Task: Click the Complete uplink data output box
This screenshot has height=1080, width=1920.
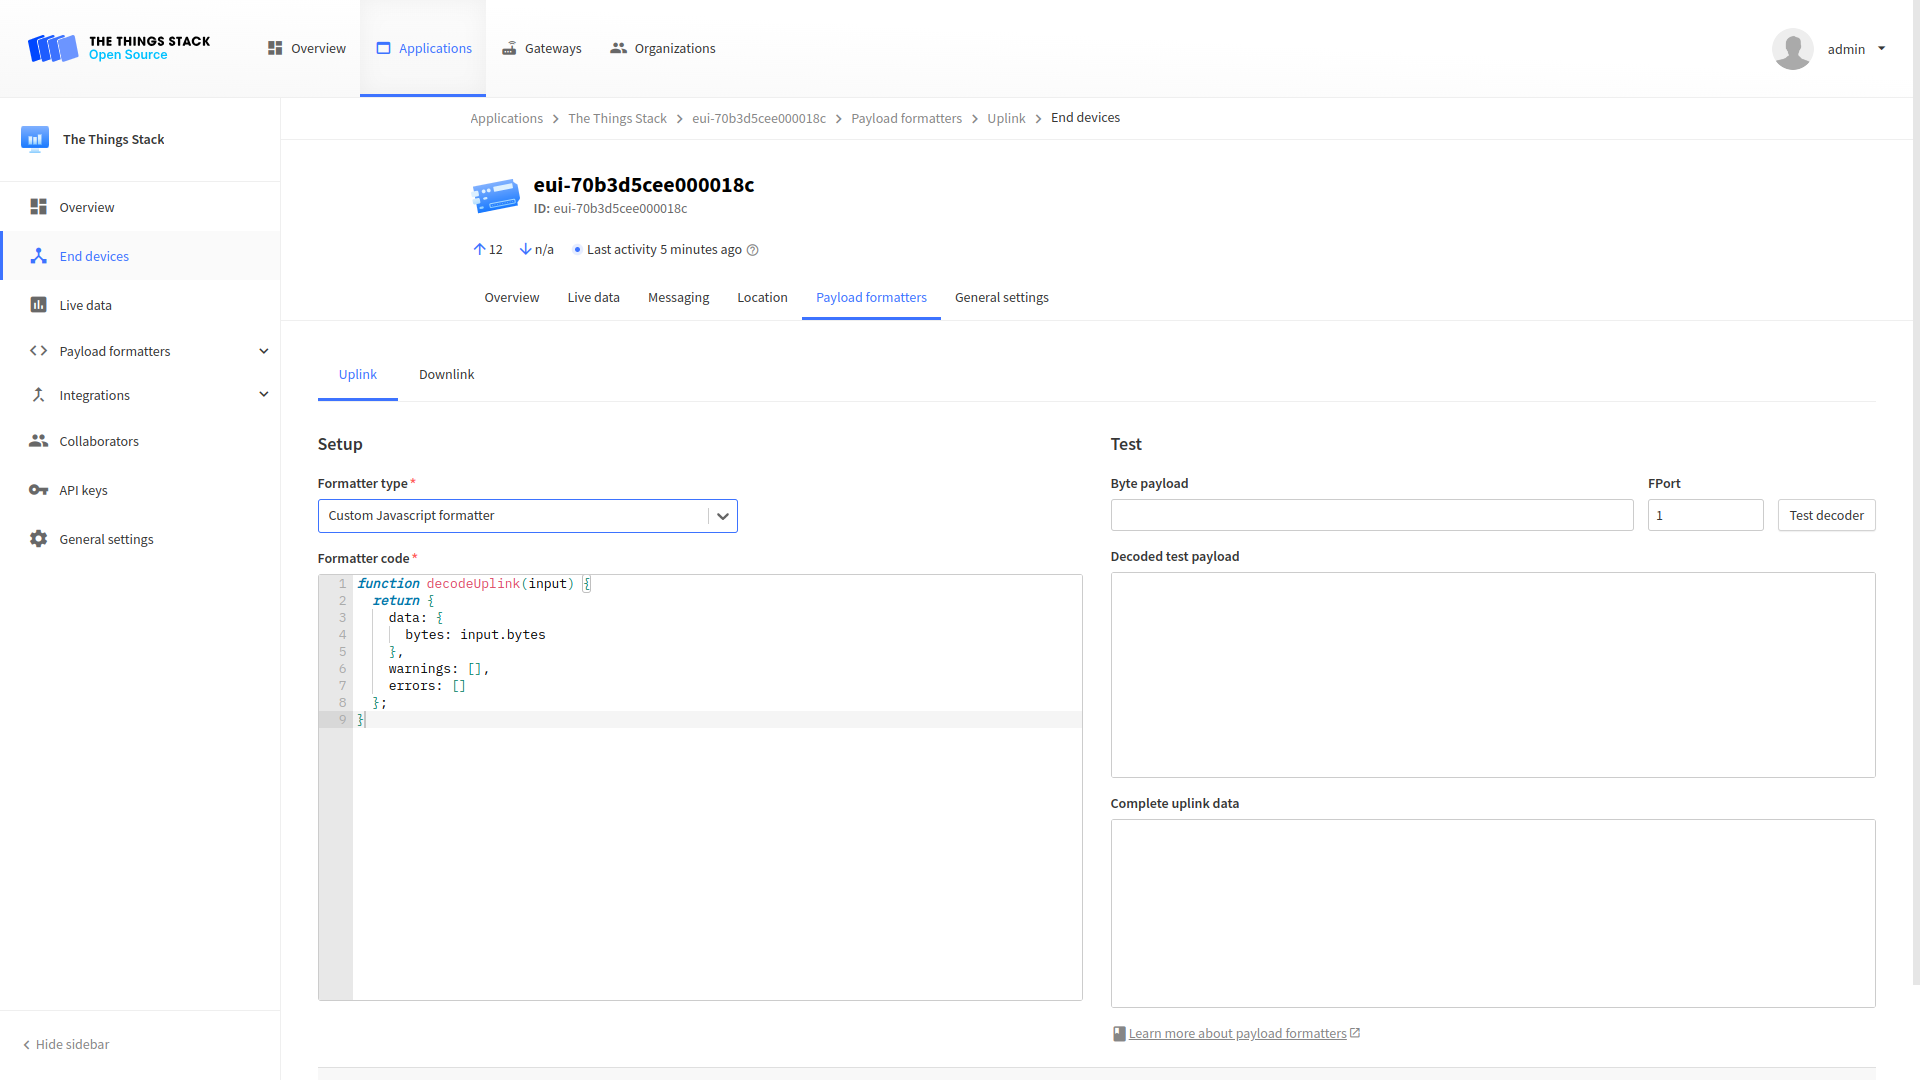Action: [x=1492, y=913]
